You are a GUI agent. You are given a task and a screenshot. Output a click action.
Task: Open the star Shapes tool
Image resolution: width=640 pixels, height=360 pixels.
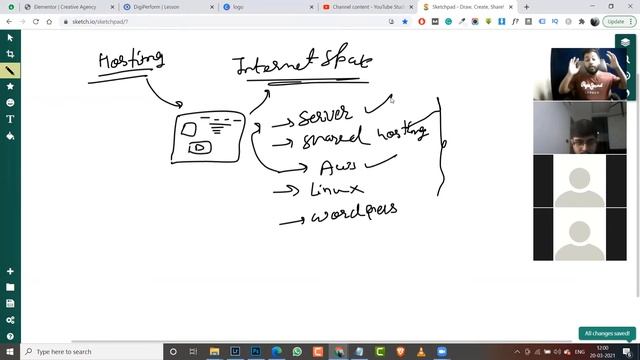(10, 86)
